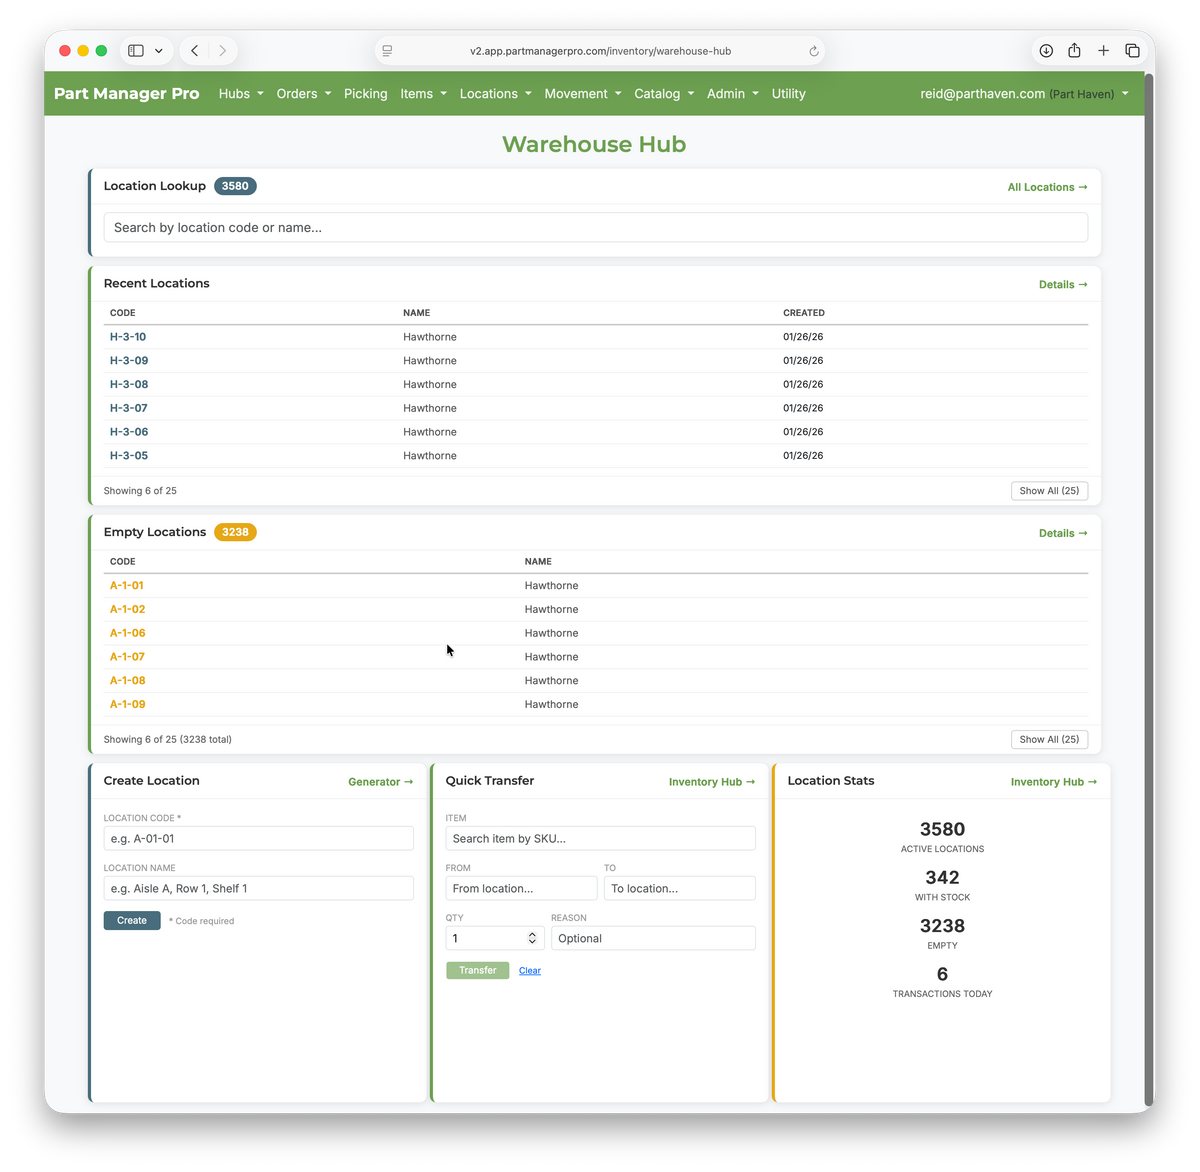Click the Transfer button

[478, 971]
